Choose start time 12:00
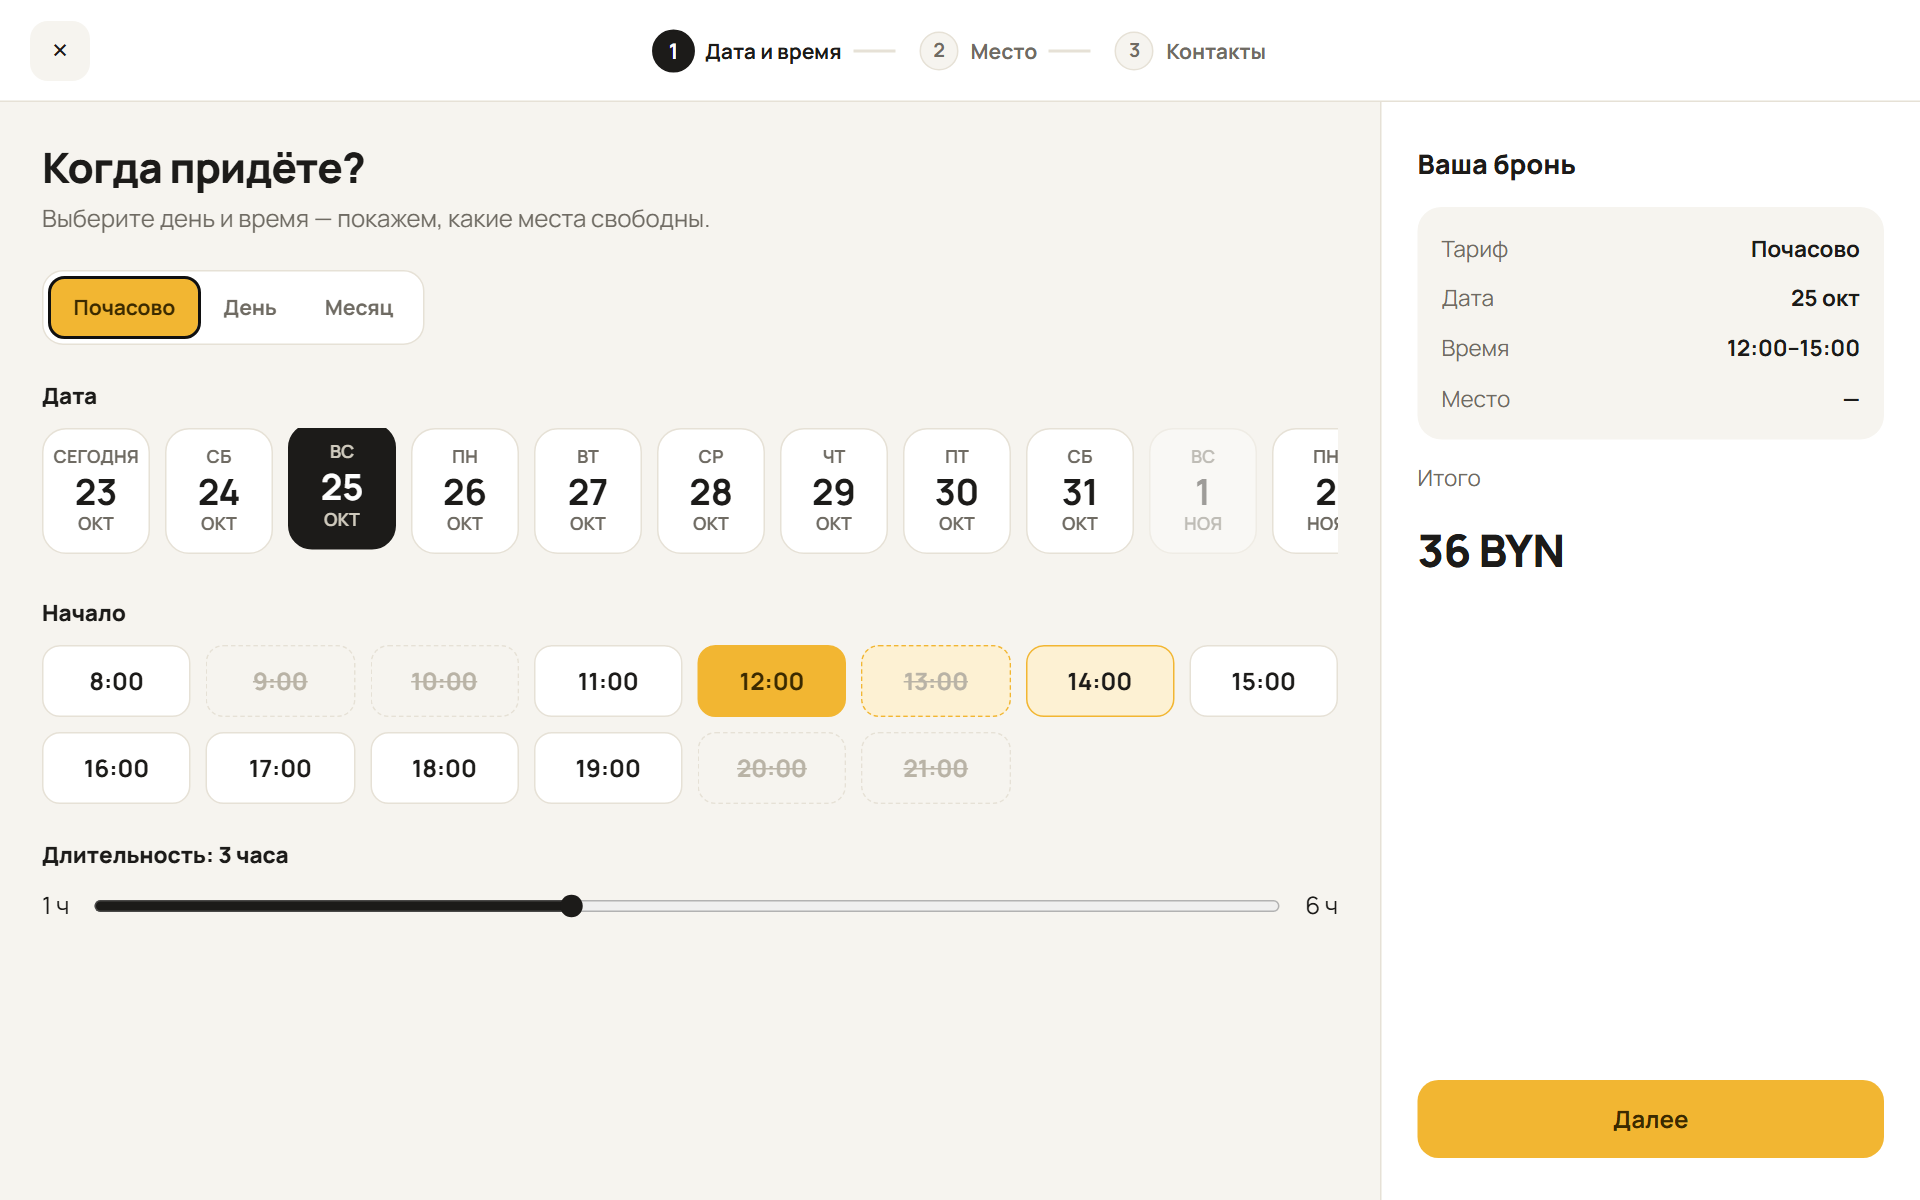Image resolution: width=1920 pixels, height=1200 pixels. (x=772, y=681)
